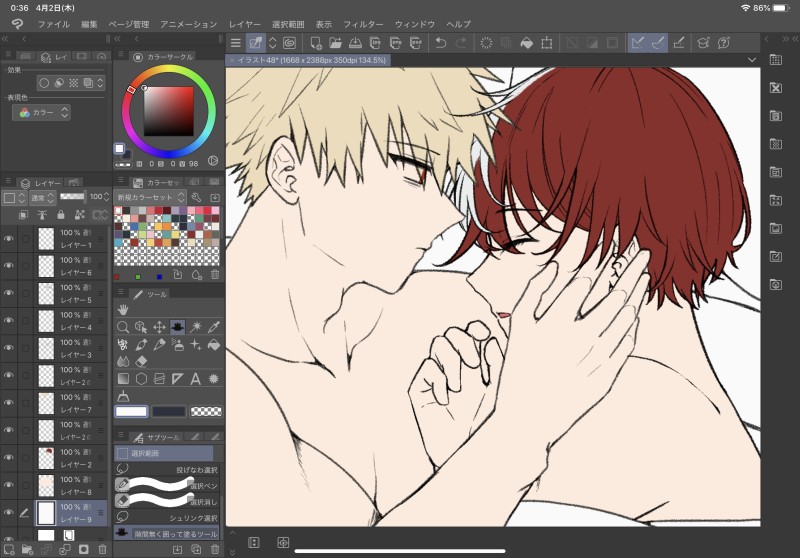800x558 pixels.
Task: Expand the canvas tab list chevron
Action: coord(752,60)
